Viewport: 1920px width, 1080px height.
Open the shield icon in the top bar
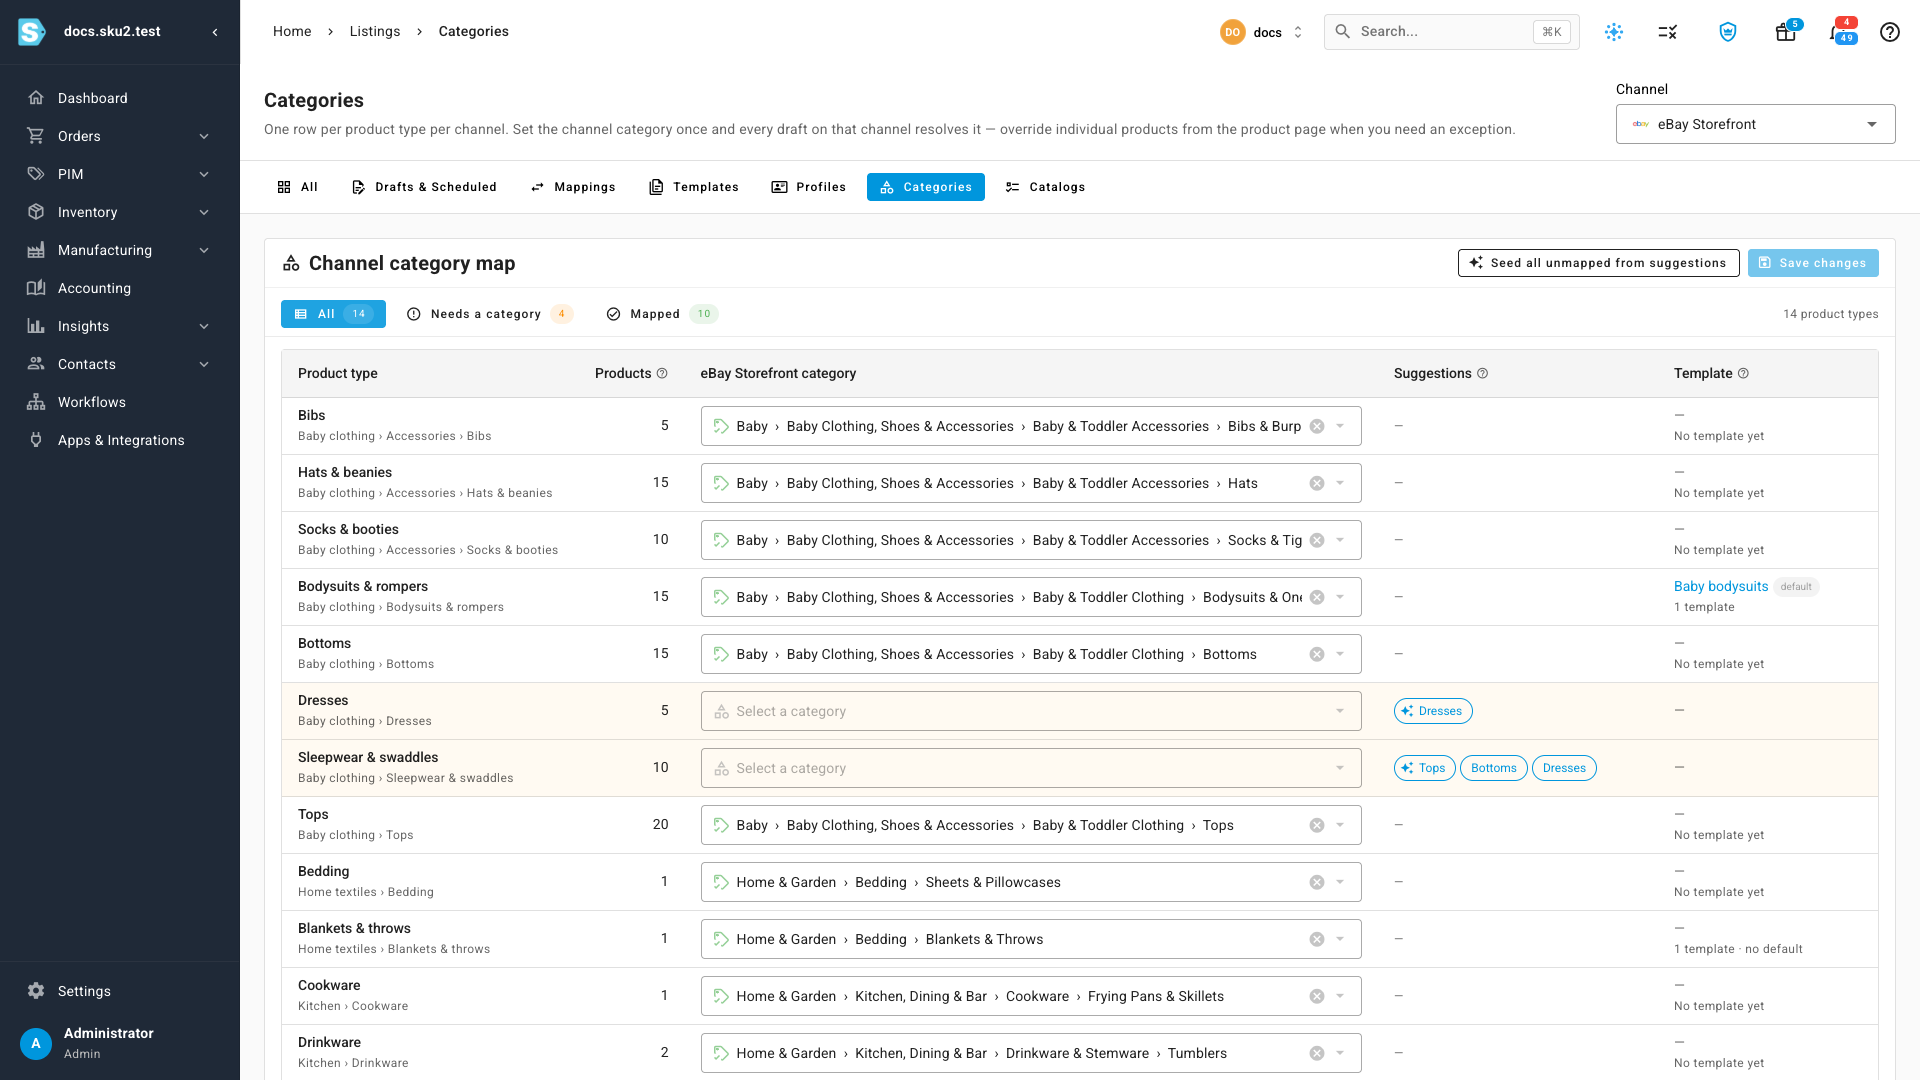pos(1728,32)
